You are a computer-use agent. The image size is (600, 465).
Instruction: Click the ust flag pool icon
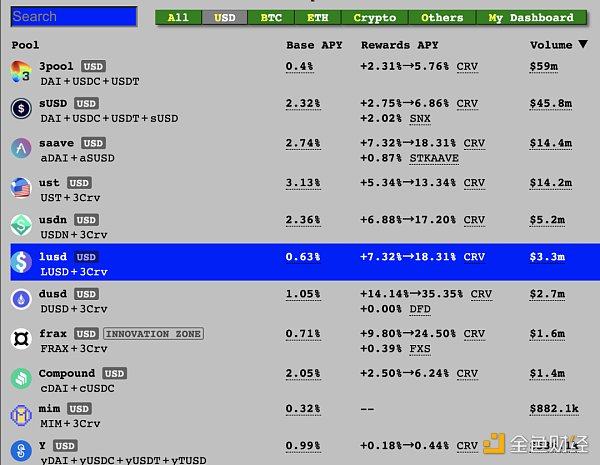(21, 188)
